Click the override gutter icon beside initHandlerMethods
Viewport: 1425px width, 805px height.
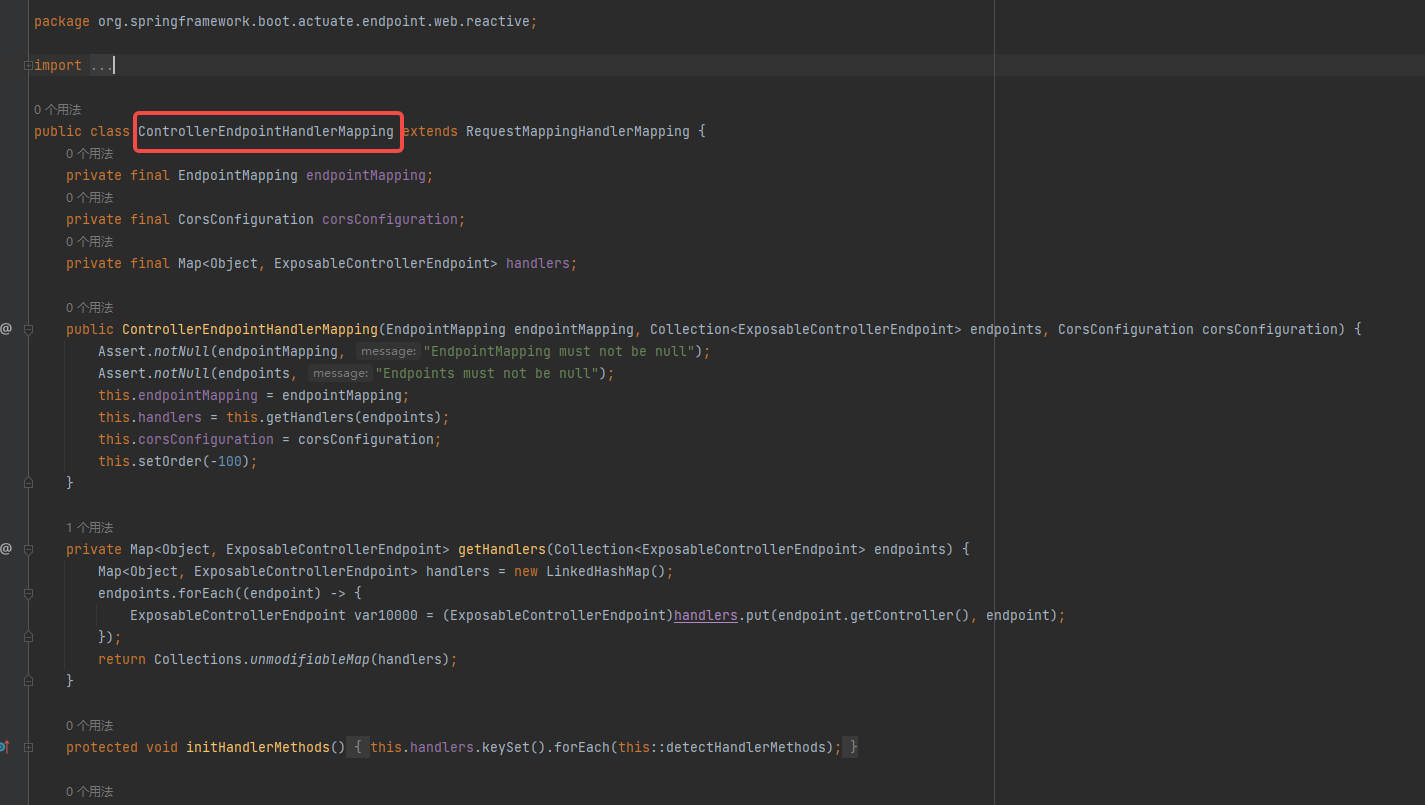[x=5, y=747]
